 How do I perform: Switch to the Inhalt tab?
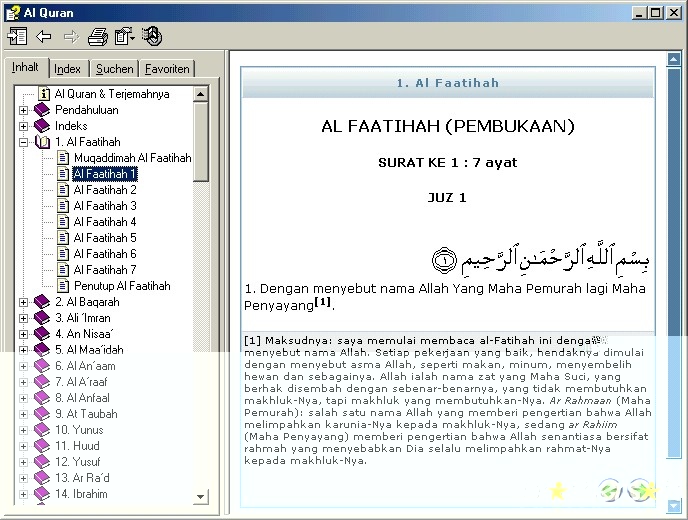click(x=25, y=67)
